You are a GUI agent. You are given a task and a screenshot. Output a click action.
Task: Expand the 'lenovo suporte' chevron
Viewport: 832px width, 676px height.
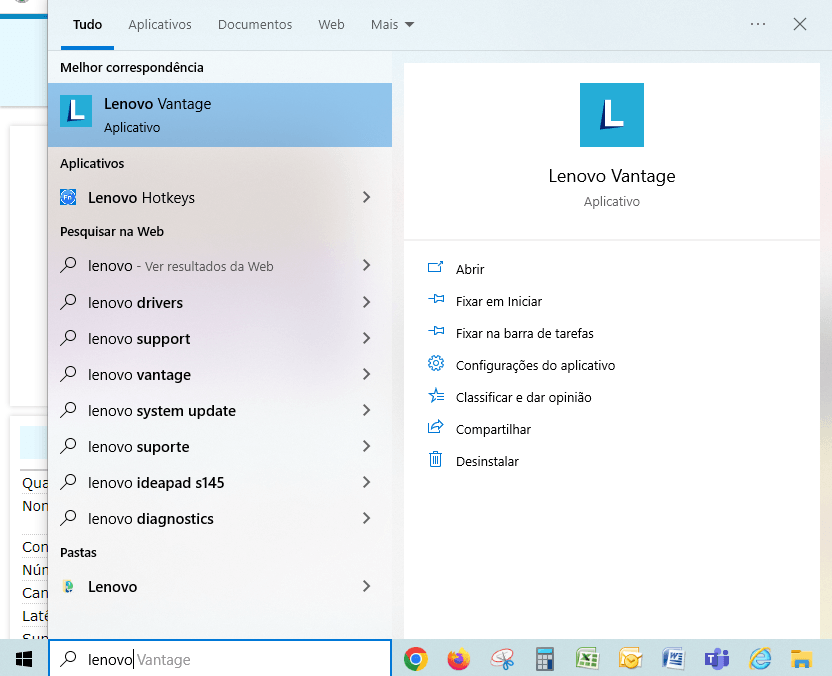(366, 446)
